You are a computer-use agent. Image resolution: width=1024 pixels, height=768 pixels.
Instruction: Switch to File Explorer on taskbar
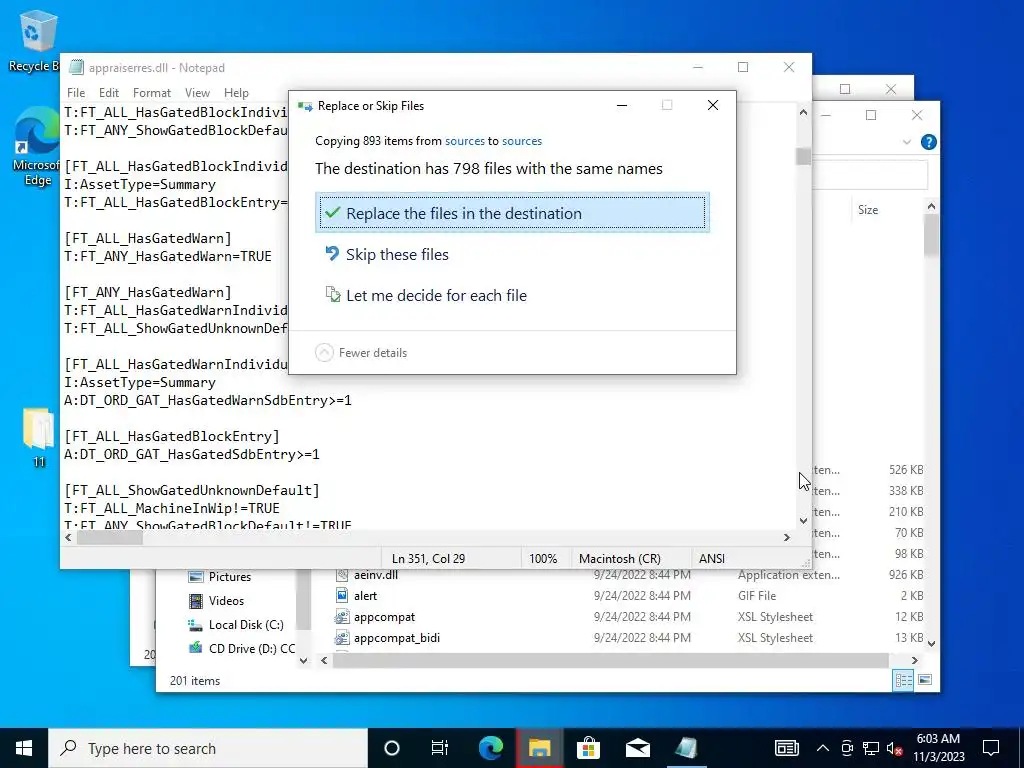pyautogui.click(x=539, y=748)
